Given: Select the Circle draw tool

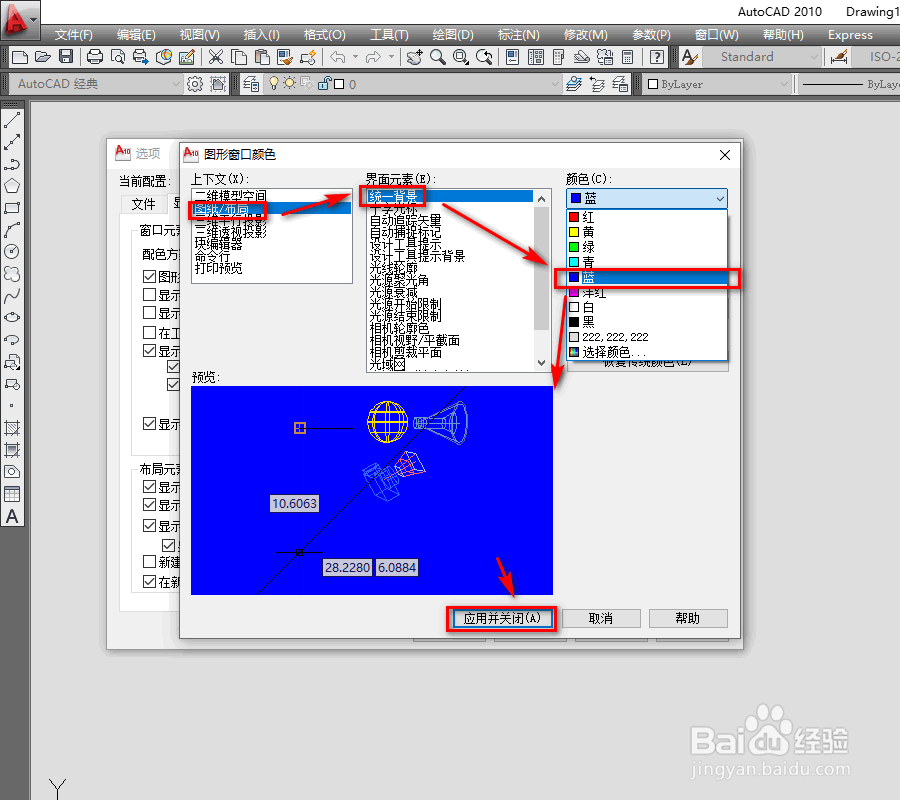Looking at the screenshot, I should click(12, 251).
